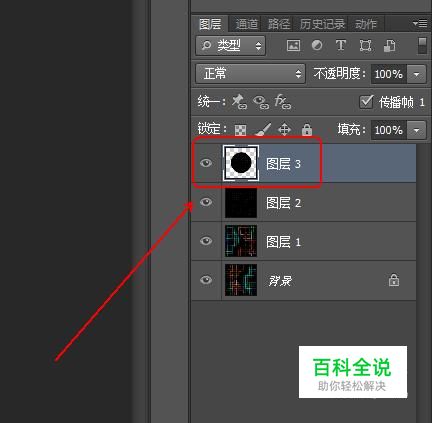Click unify layer visibility icon
The height and width of the screenshot is (423, 432).
[261, 102]
